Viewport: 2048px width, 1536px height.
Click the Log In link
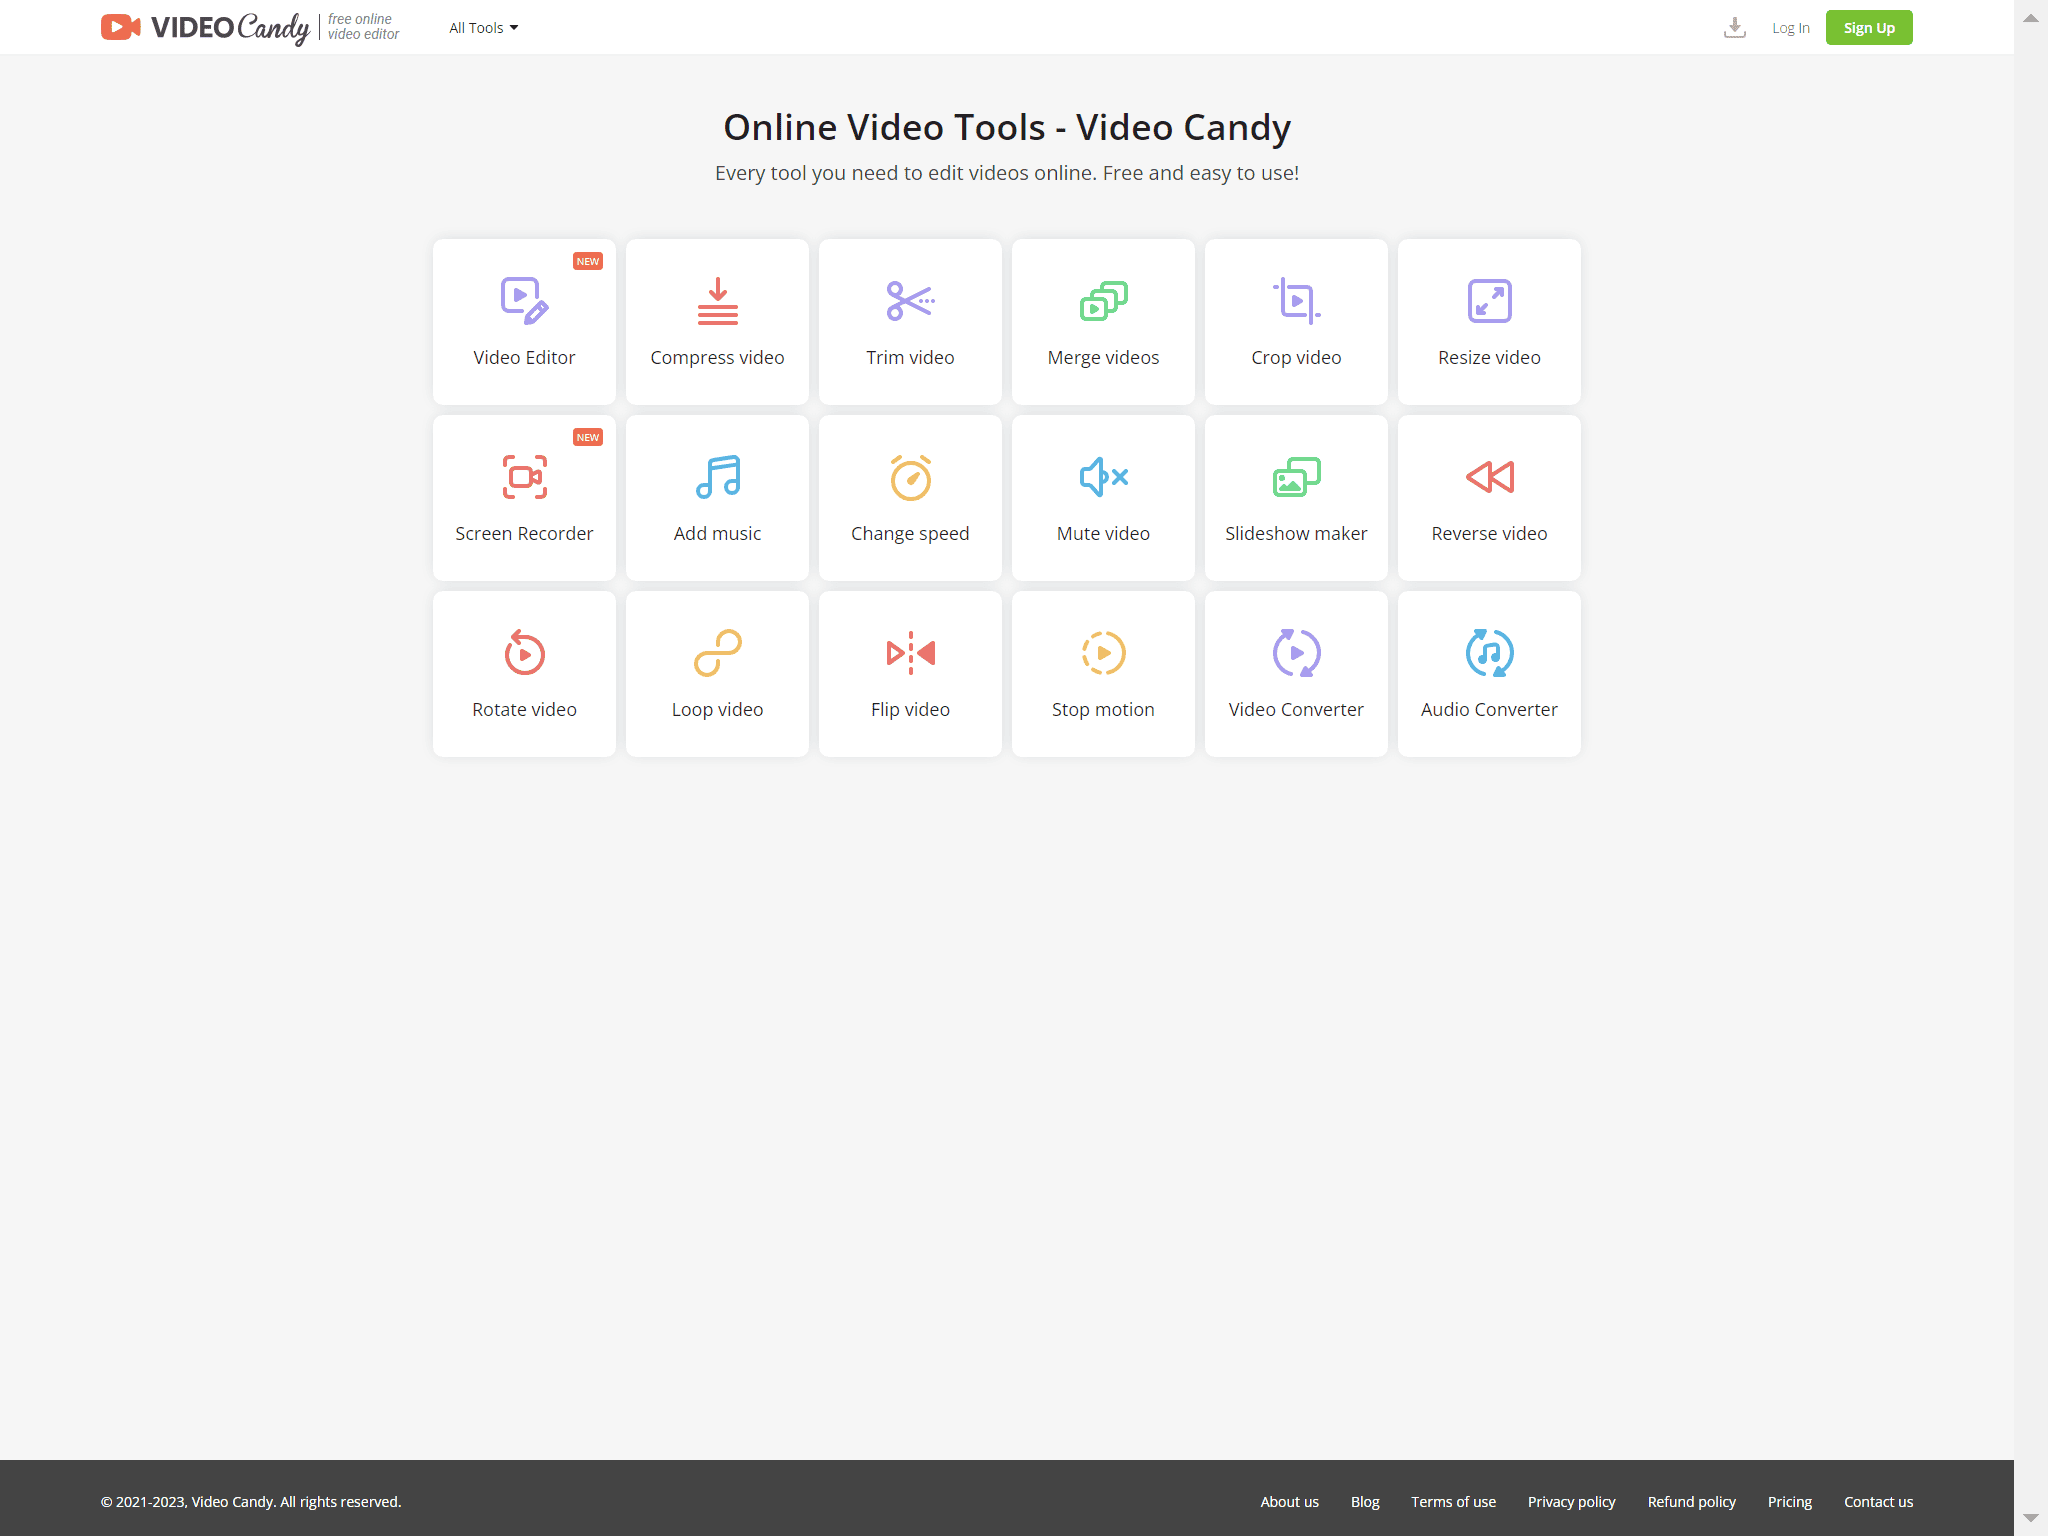click(x=1791, y=28)
